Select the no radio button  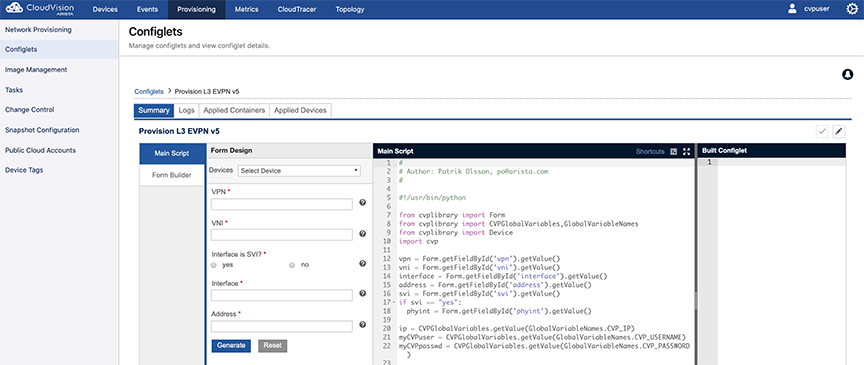[x=293, y=265]
